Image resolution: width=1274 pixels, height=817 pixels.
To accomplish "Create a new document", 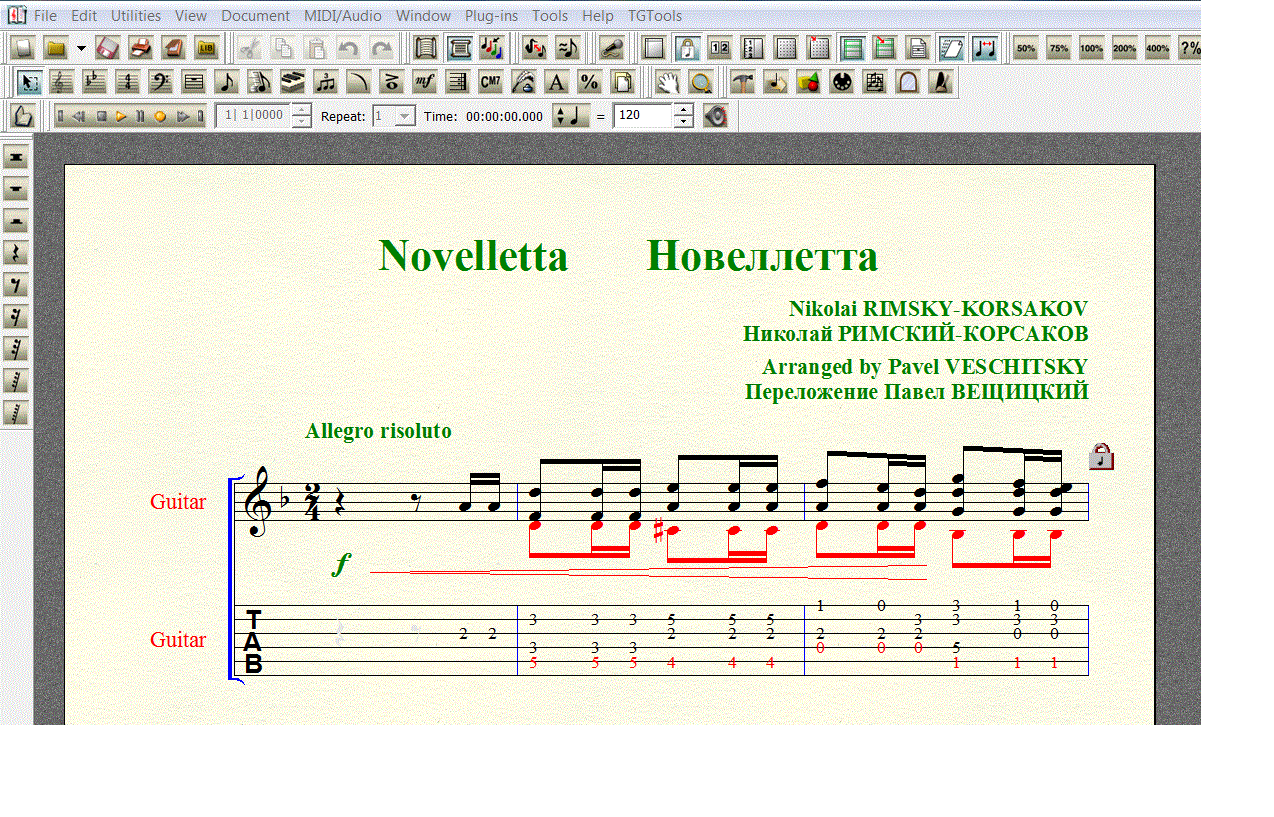I will click(22, 48).
